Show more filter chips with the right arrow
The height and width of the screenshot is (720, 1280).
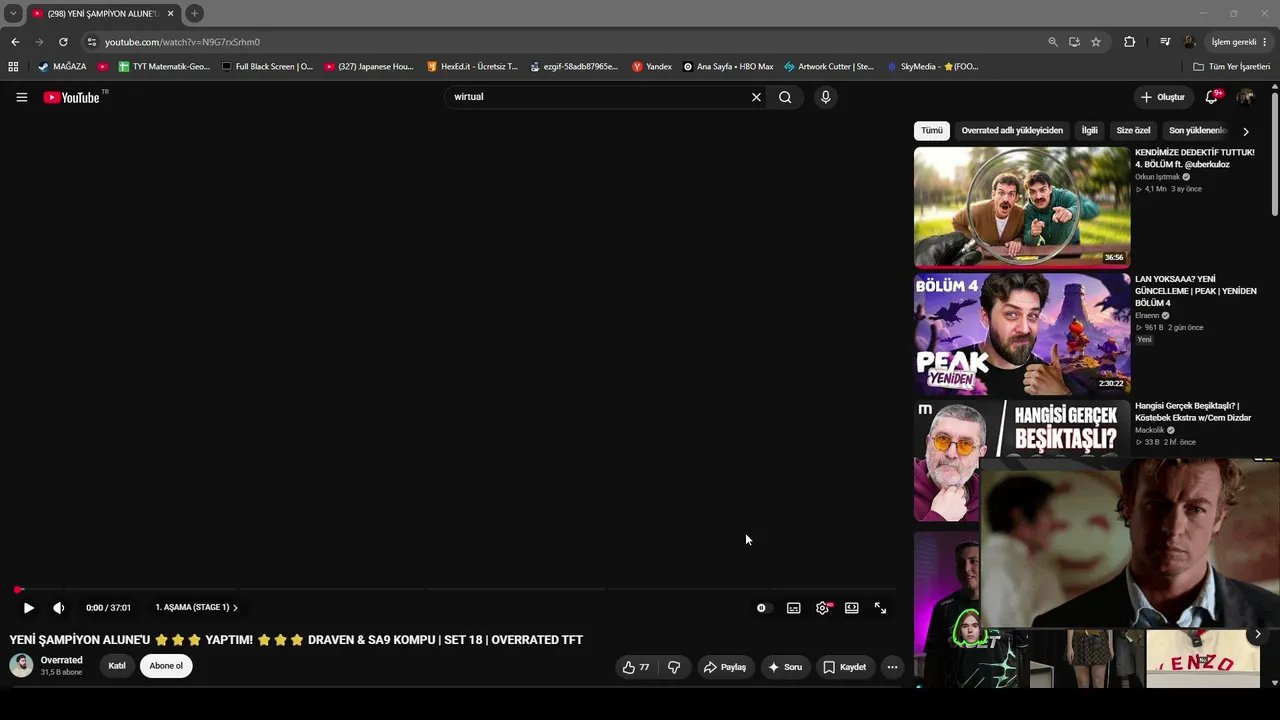point(1246,131)
